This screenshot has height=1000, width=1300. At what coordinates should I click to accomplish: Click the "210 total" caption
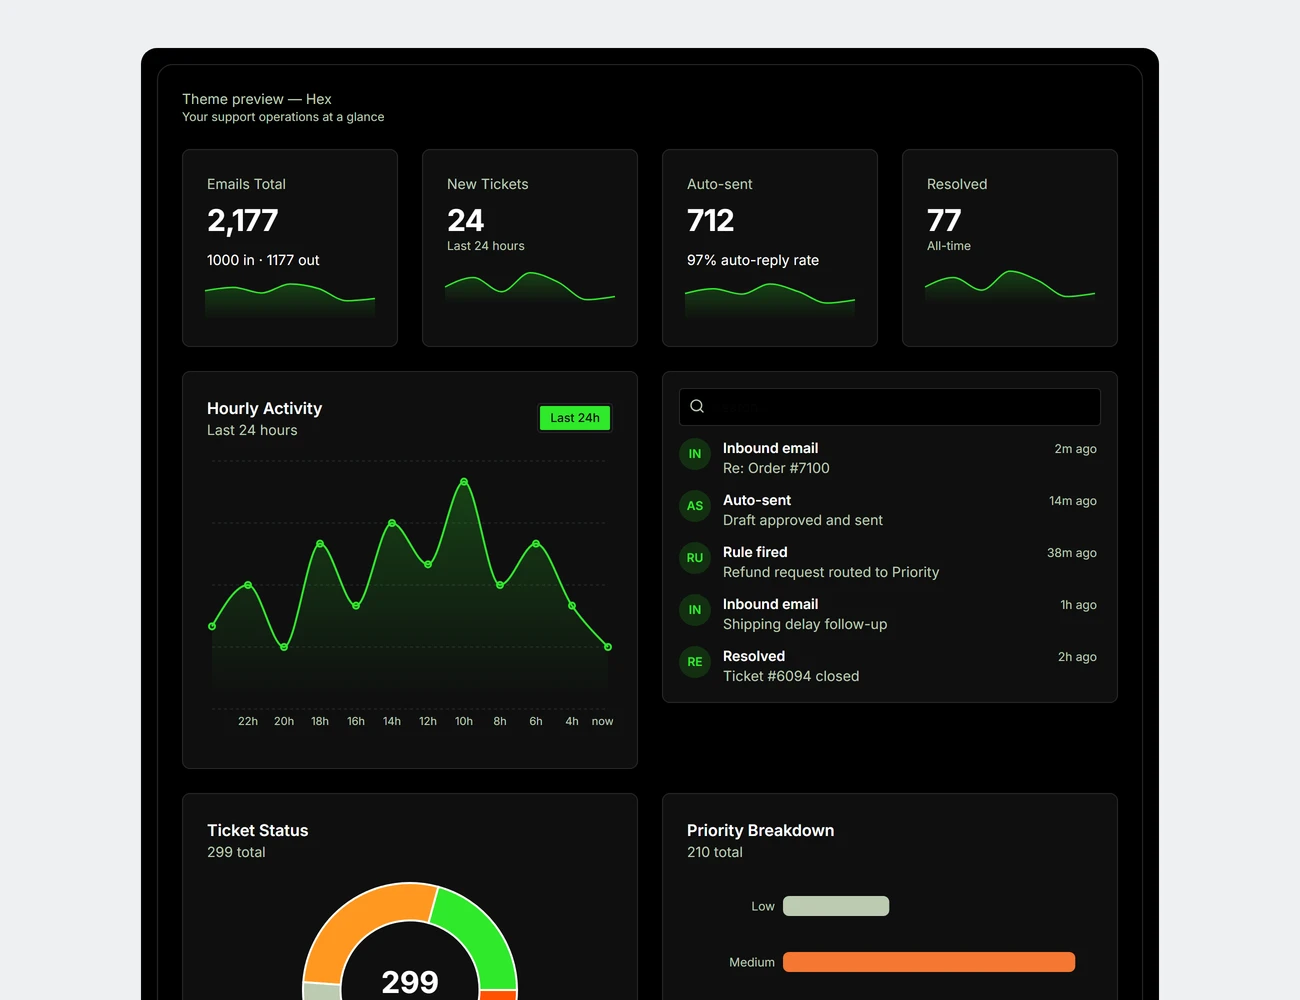pyautogui.click(x=715, y=852)
